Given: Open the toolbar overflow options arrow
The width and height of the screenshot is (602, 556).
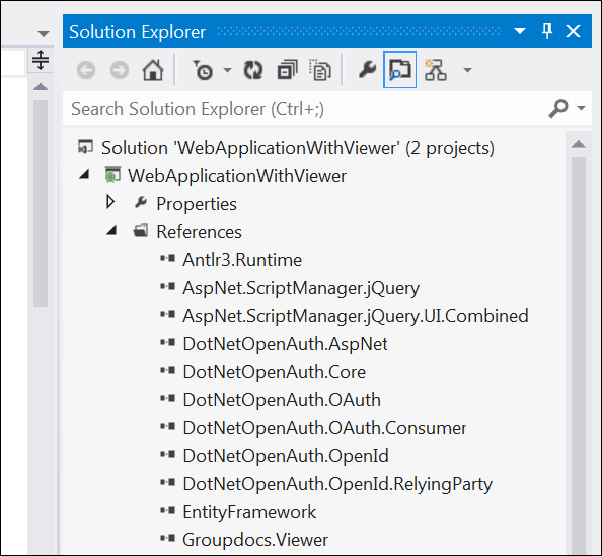Looking at the screenshot, I should [x=467, y=70].
